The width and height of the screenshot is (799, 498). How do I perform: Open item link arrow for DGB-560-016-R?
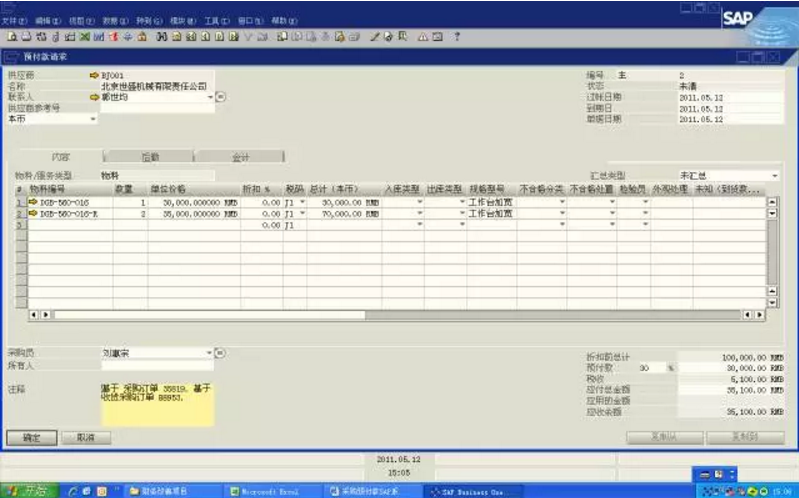pyautogui.click(x=33, y=214)
